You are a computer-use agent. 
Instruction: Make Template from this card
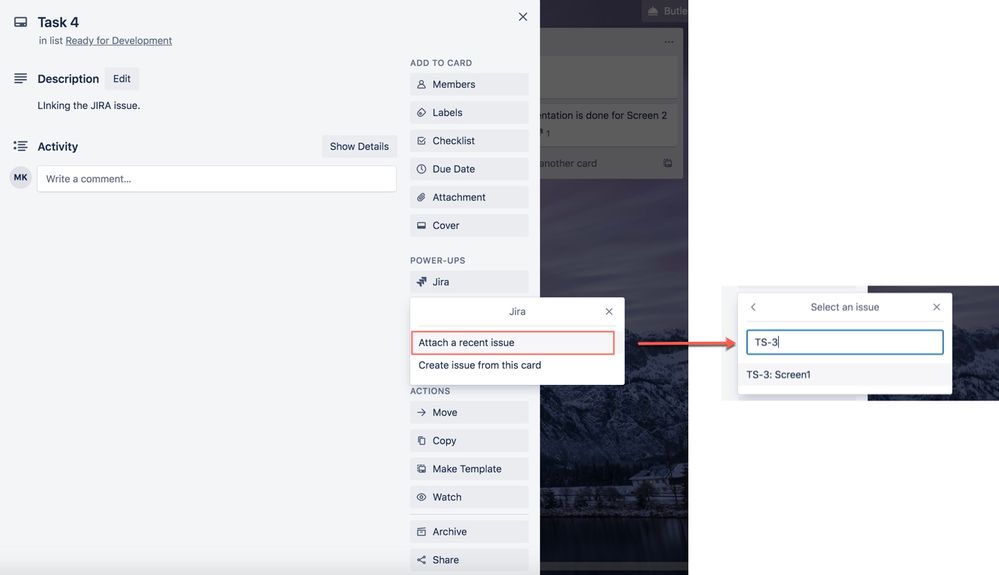point(469,469)
